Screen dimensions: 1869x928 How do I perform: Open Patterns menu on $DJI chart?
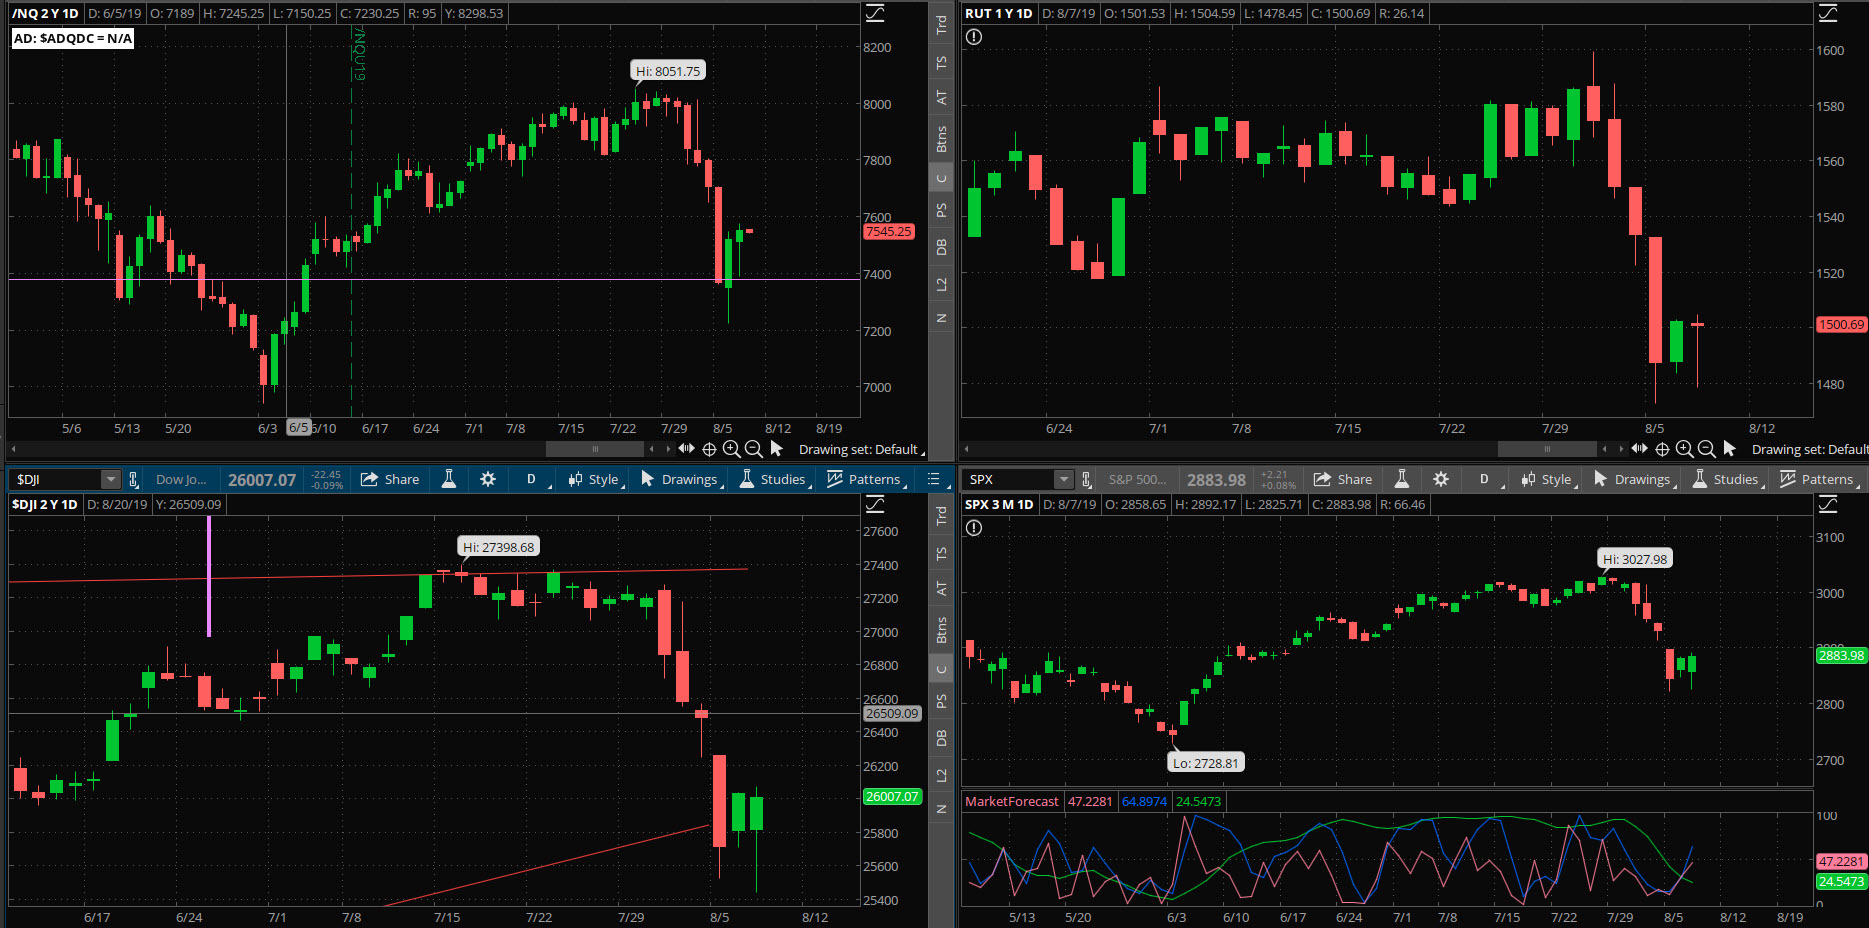point(866,480)
